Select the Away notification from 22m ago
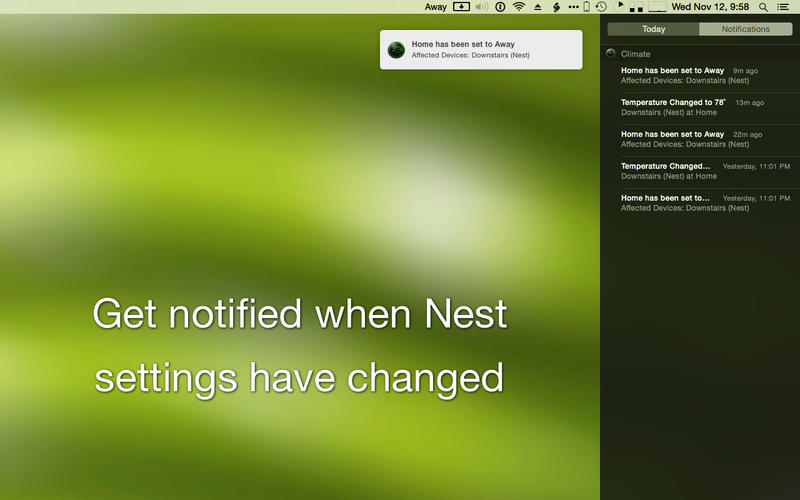The height and width of the screenshot is (500, 800). 700,139
